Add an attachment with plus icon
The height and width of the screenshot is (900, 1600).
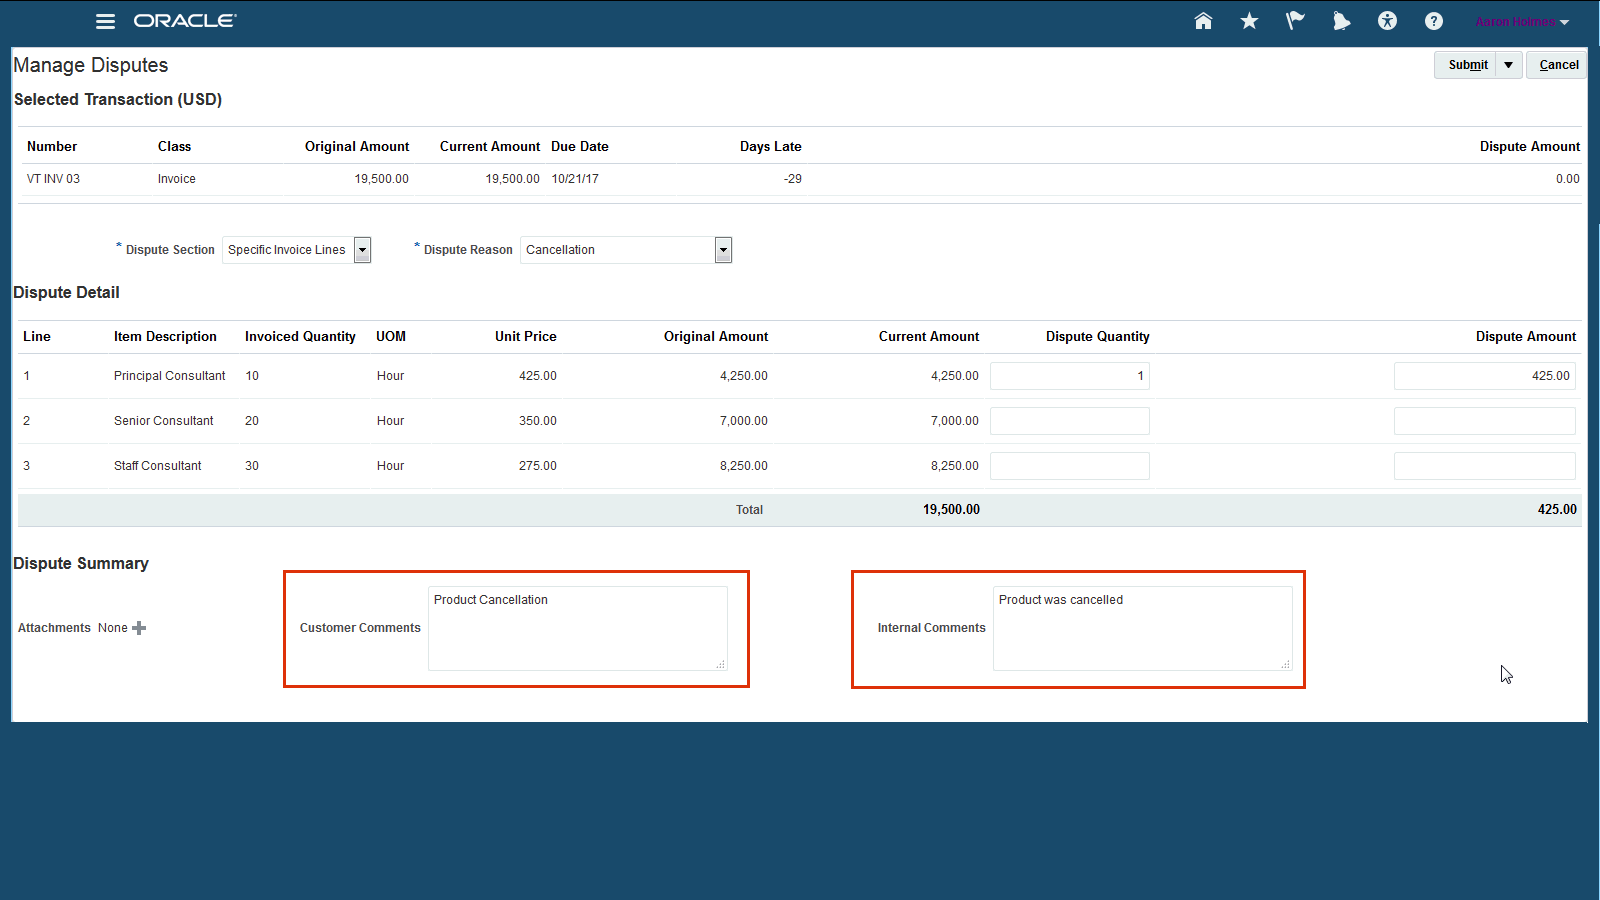[x=139, y=628]
